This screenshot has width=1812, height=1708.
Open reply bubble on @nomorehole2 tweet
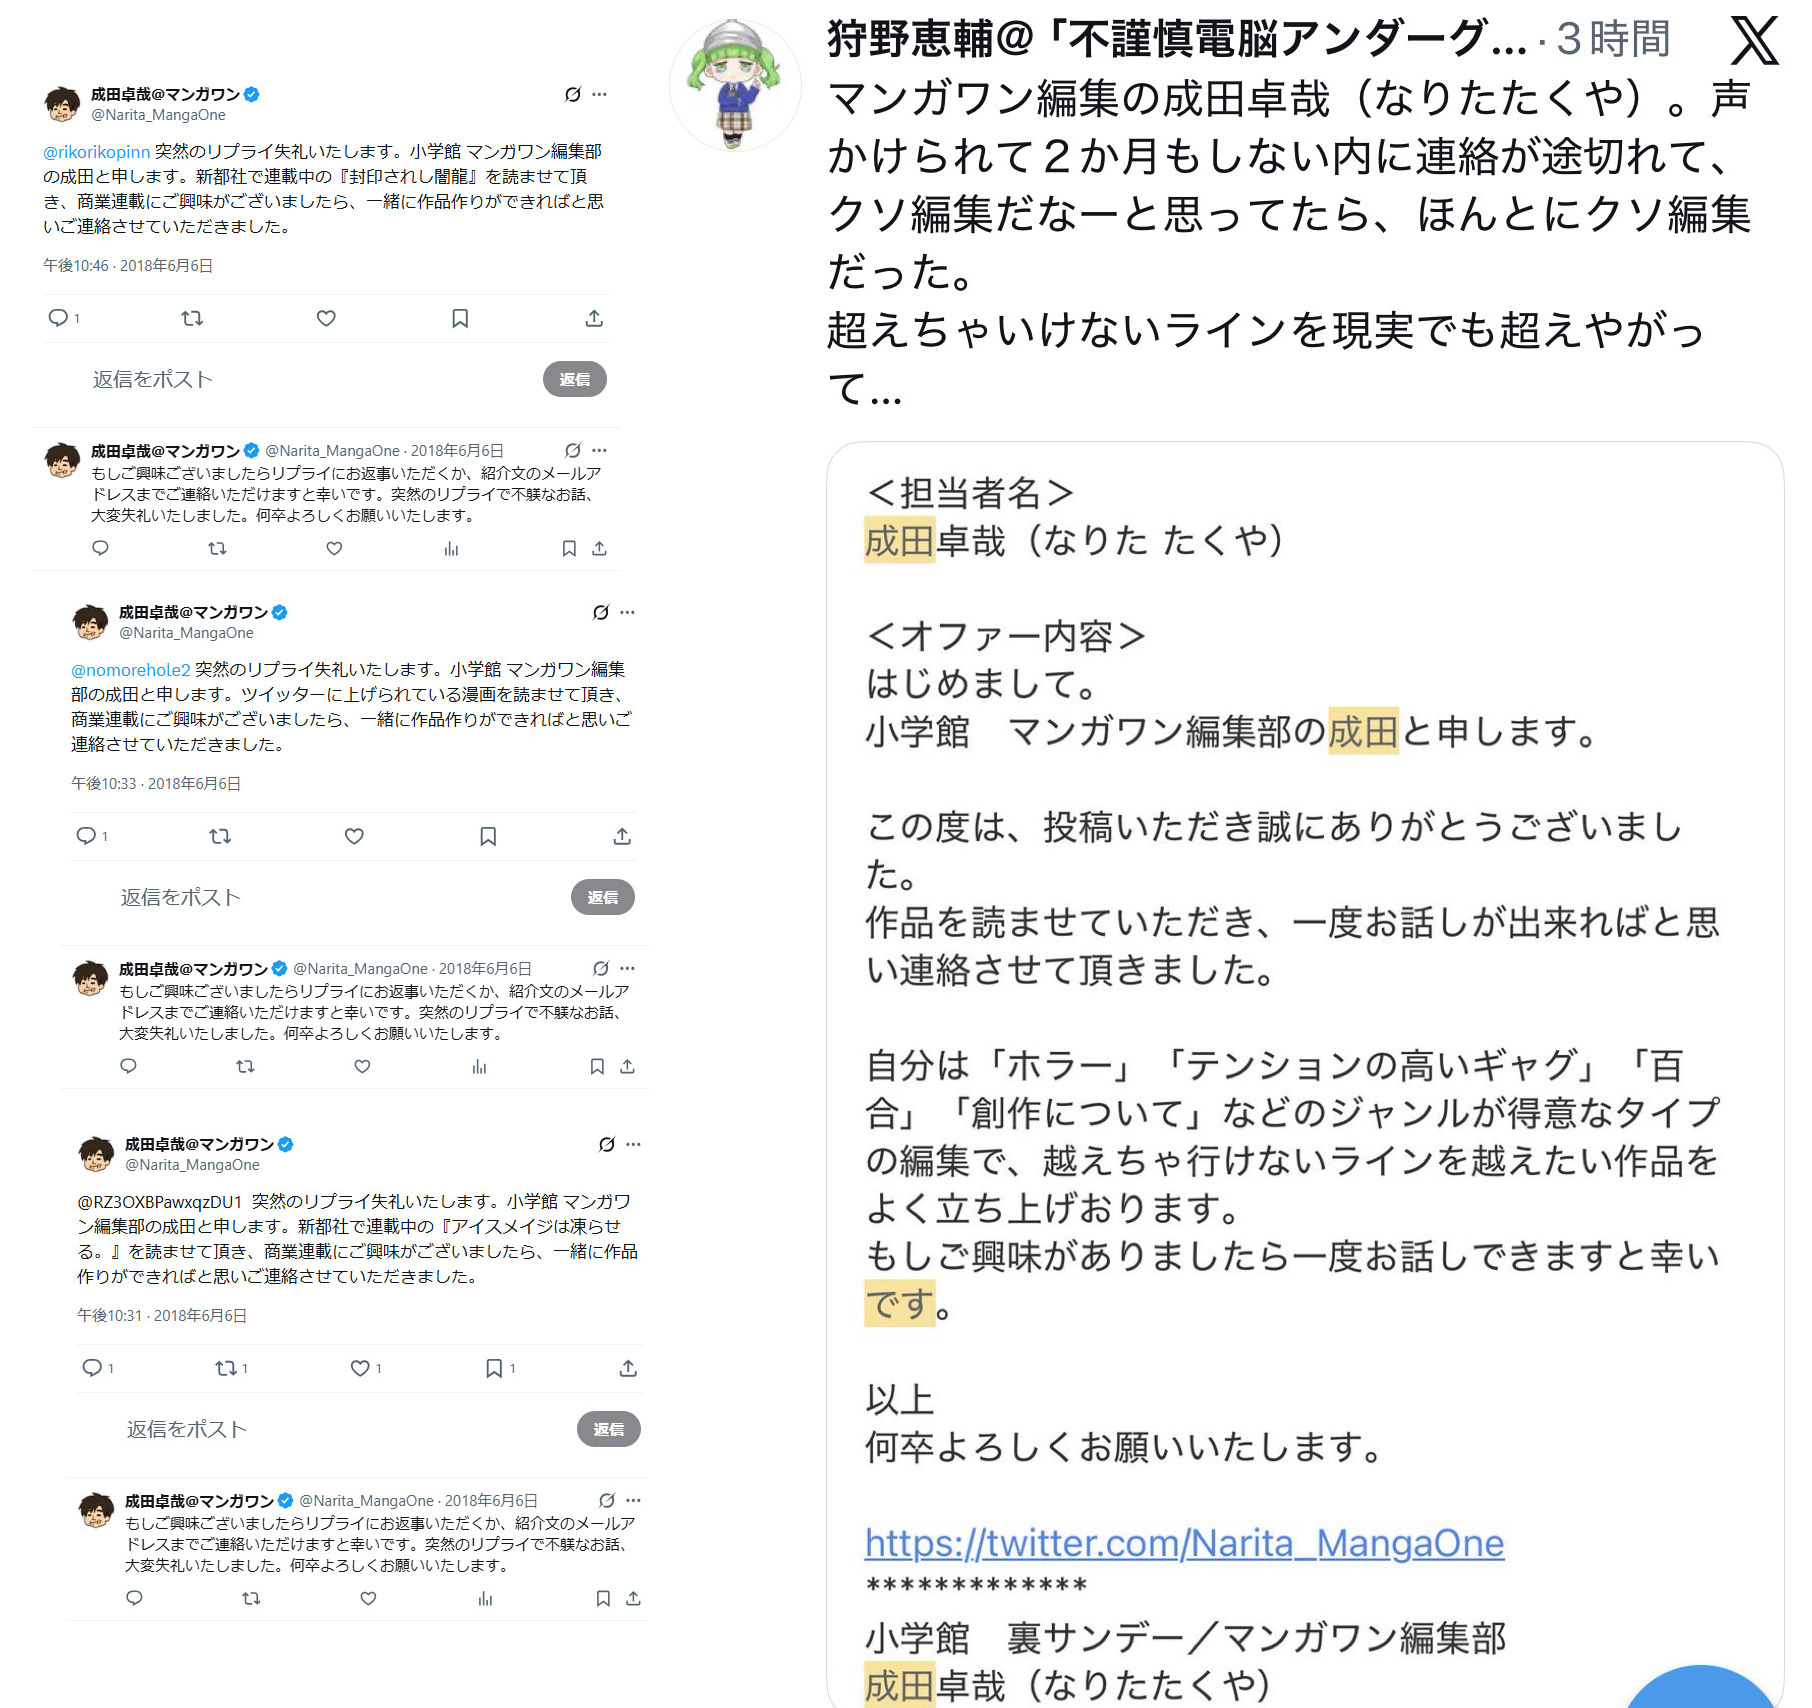[87, 836]
